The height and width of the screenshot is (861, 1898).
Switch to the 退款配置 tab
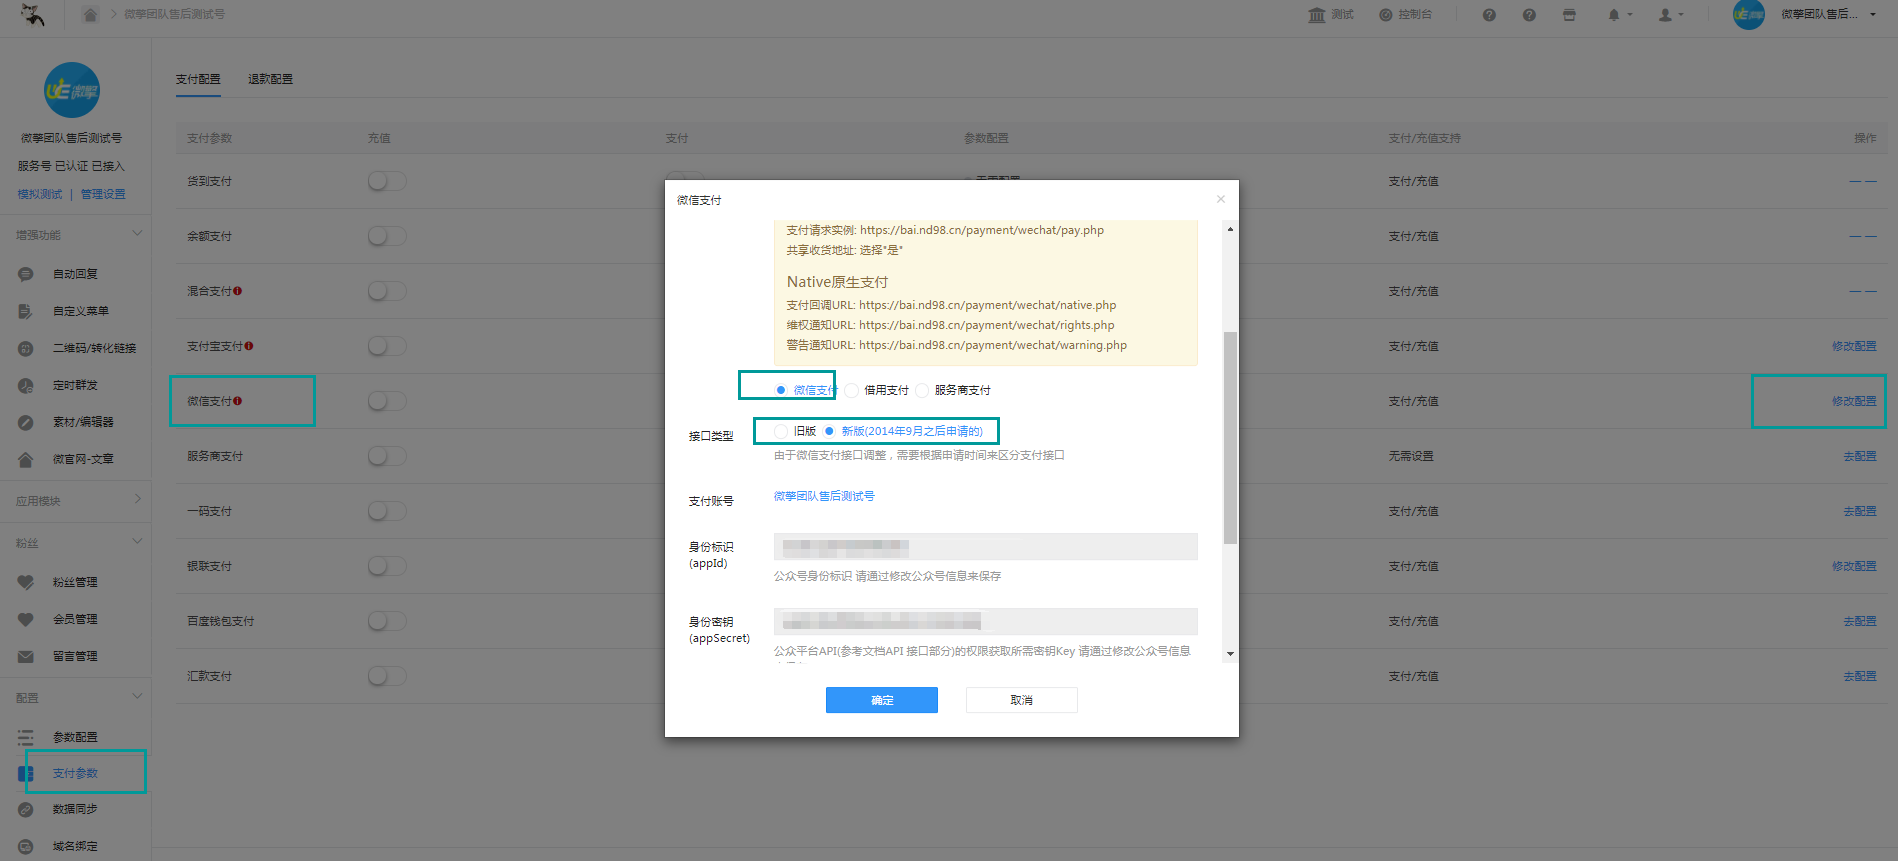click(270, 79)
